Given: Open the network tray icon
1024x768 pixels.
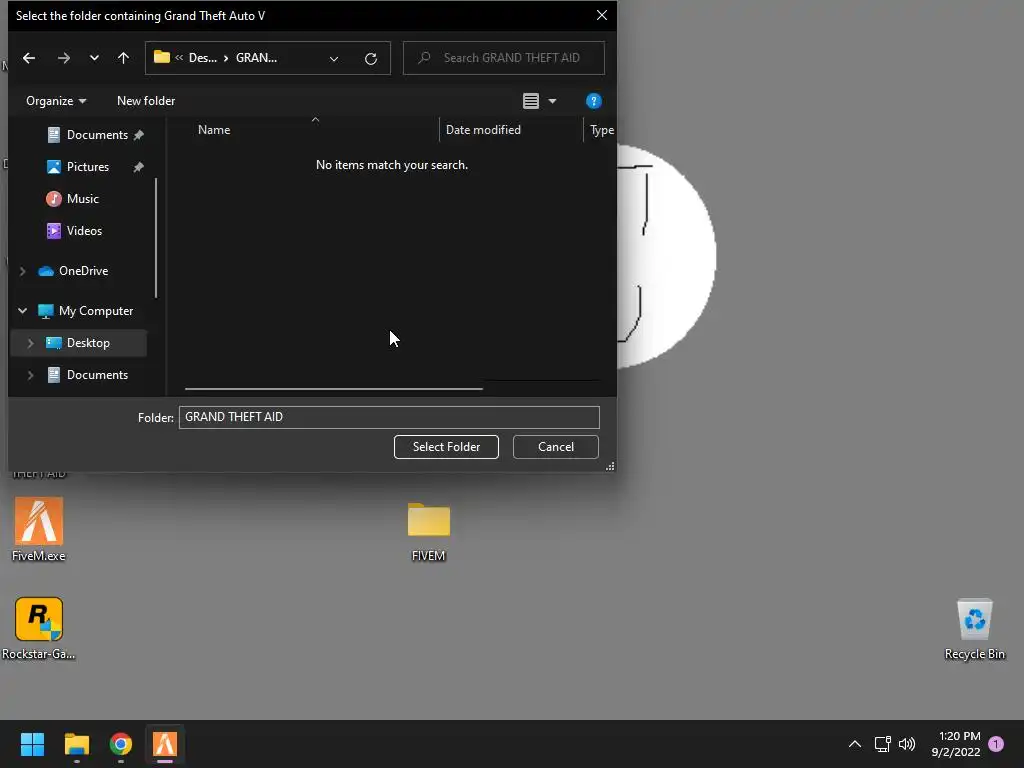Looking at the screenshot, I should pyautogui.click(x=882, y=744).
